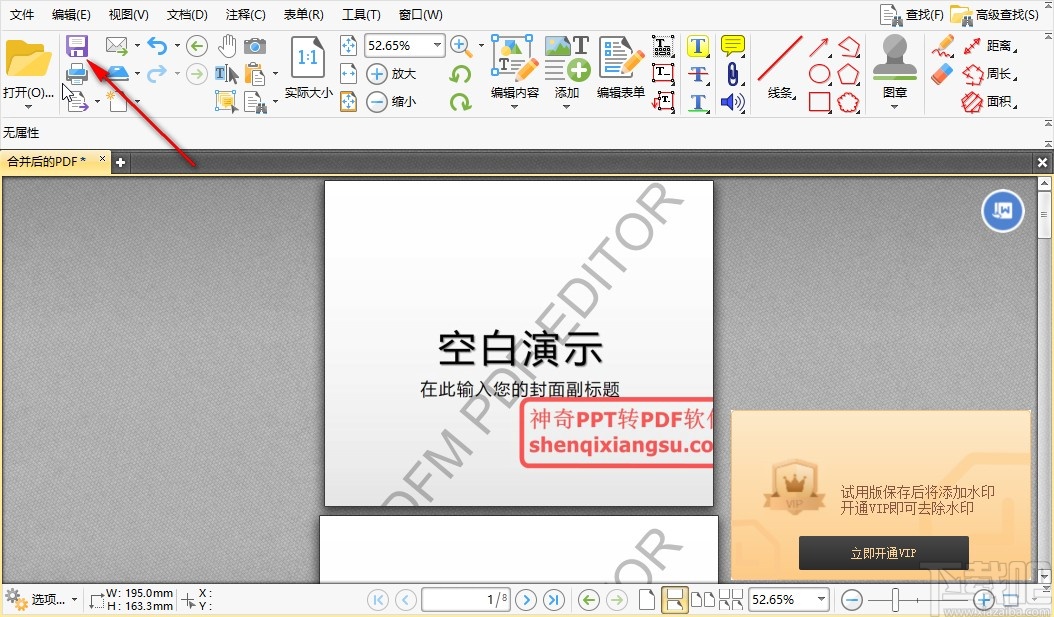This screenshot has height=617, width=1054.
Task: Click the 查找(F) find button
Action: [x=911, y=14]
